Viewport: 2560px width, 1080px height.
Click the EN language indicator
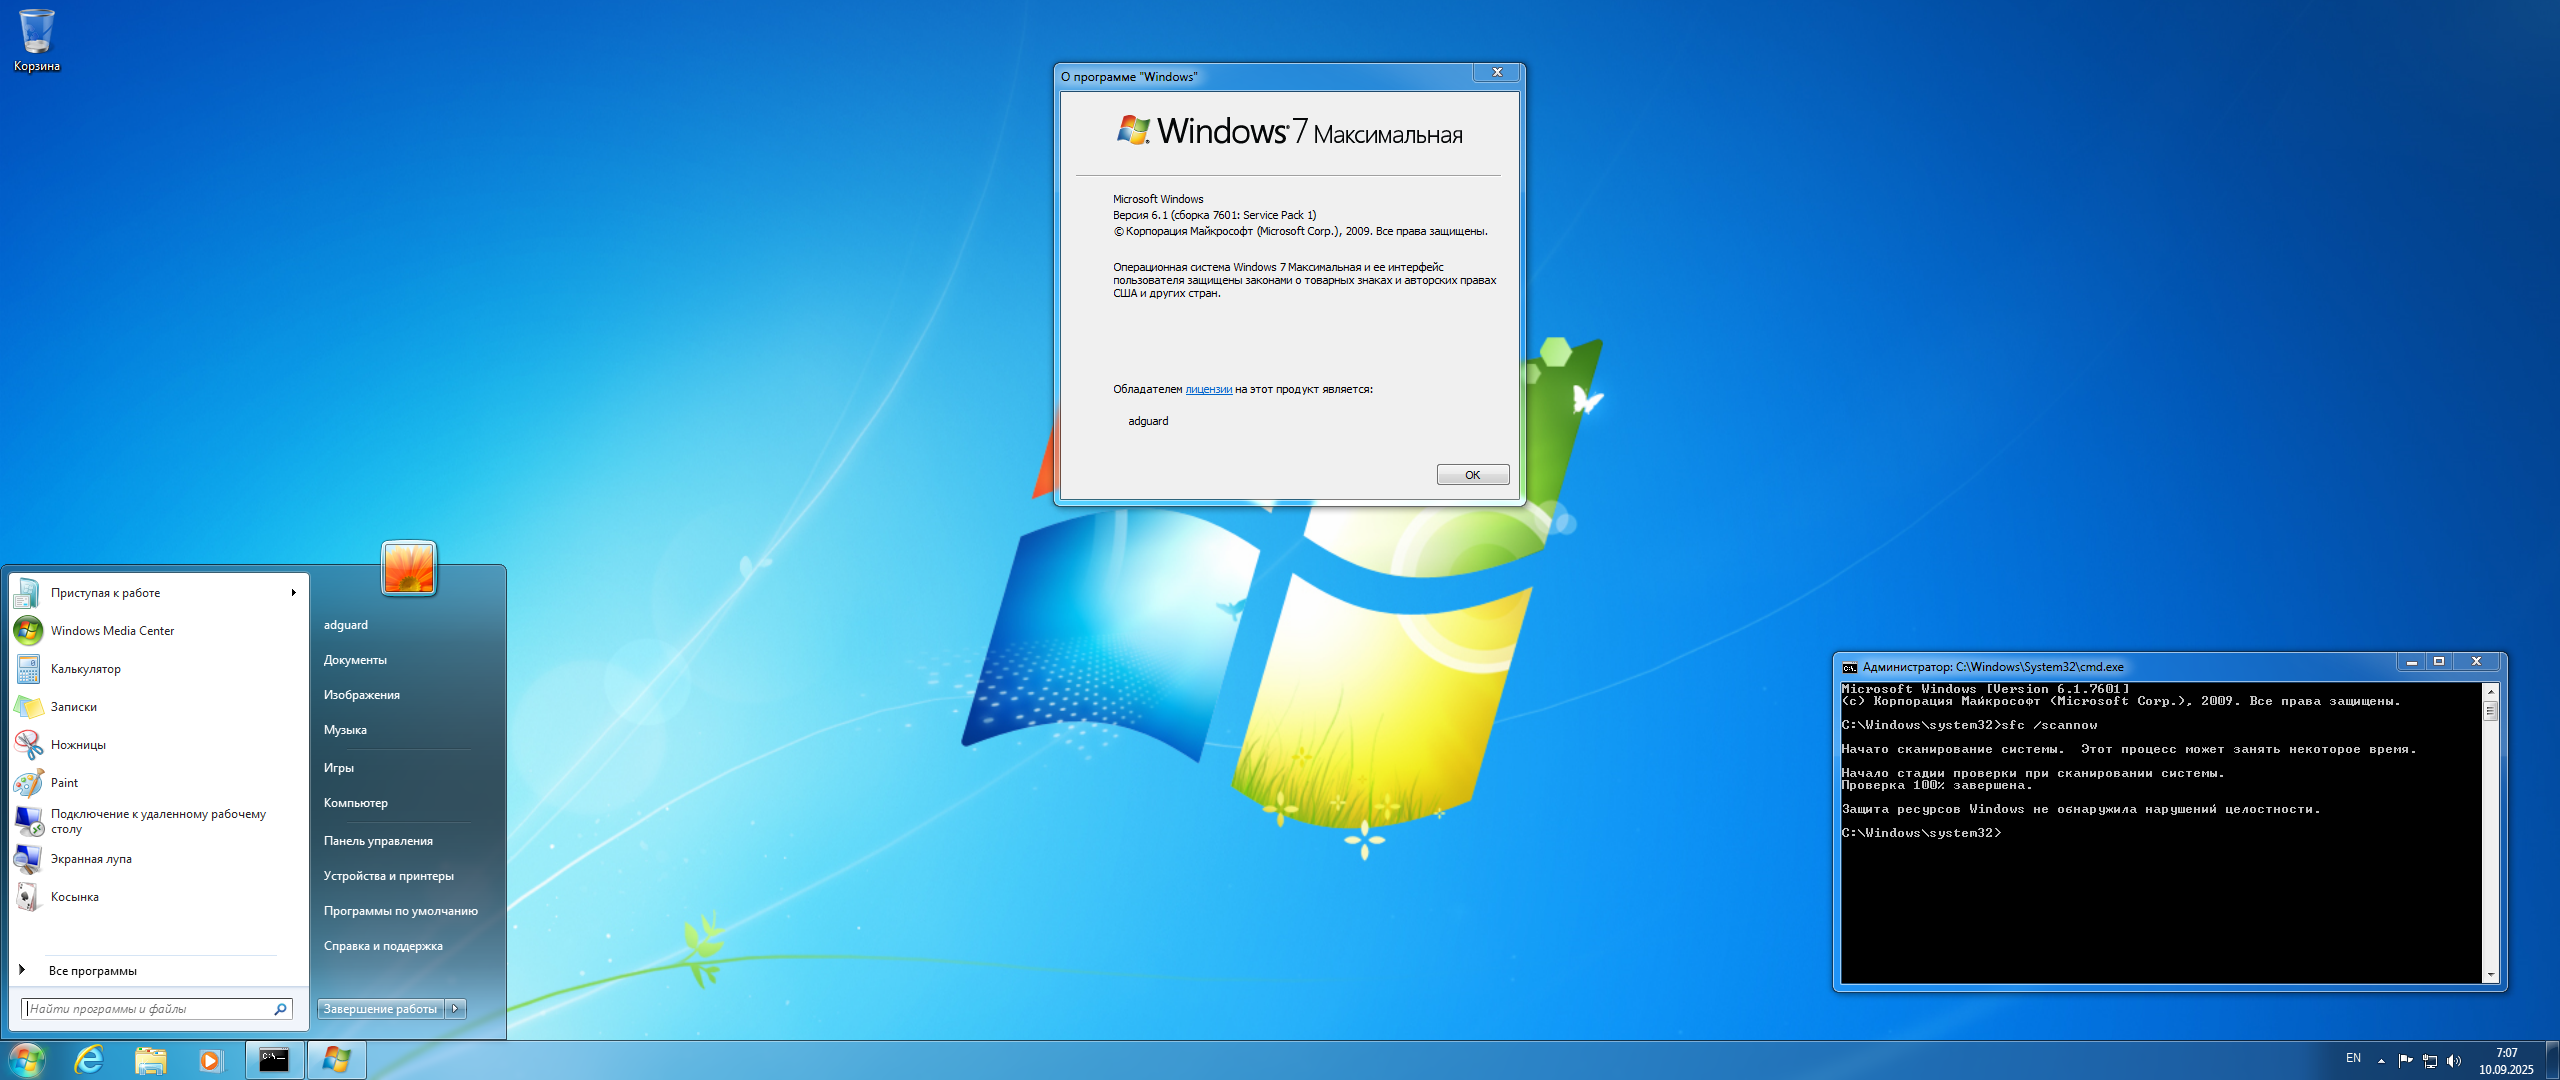click(x=2353, y=1058)
